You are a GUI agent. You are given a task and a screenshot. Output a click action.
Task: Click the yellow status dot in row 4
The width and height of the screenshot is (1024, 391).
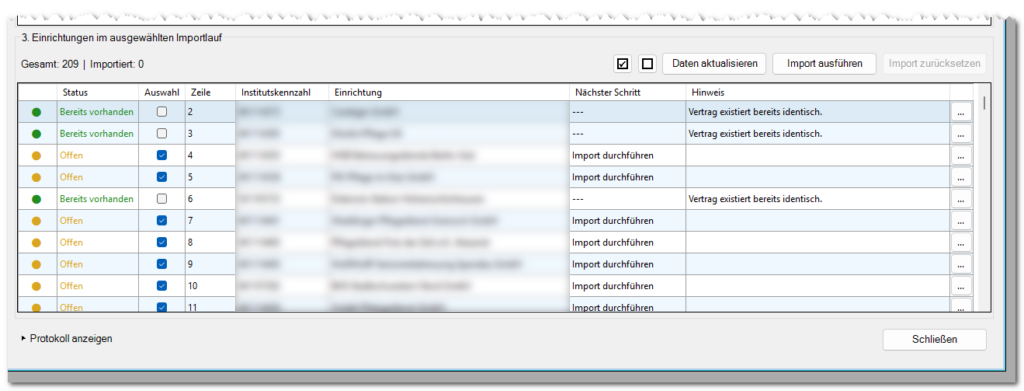point(37,155)
